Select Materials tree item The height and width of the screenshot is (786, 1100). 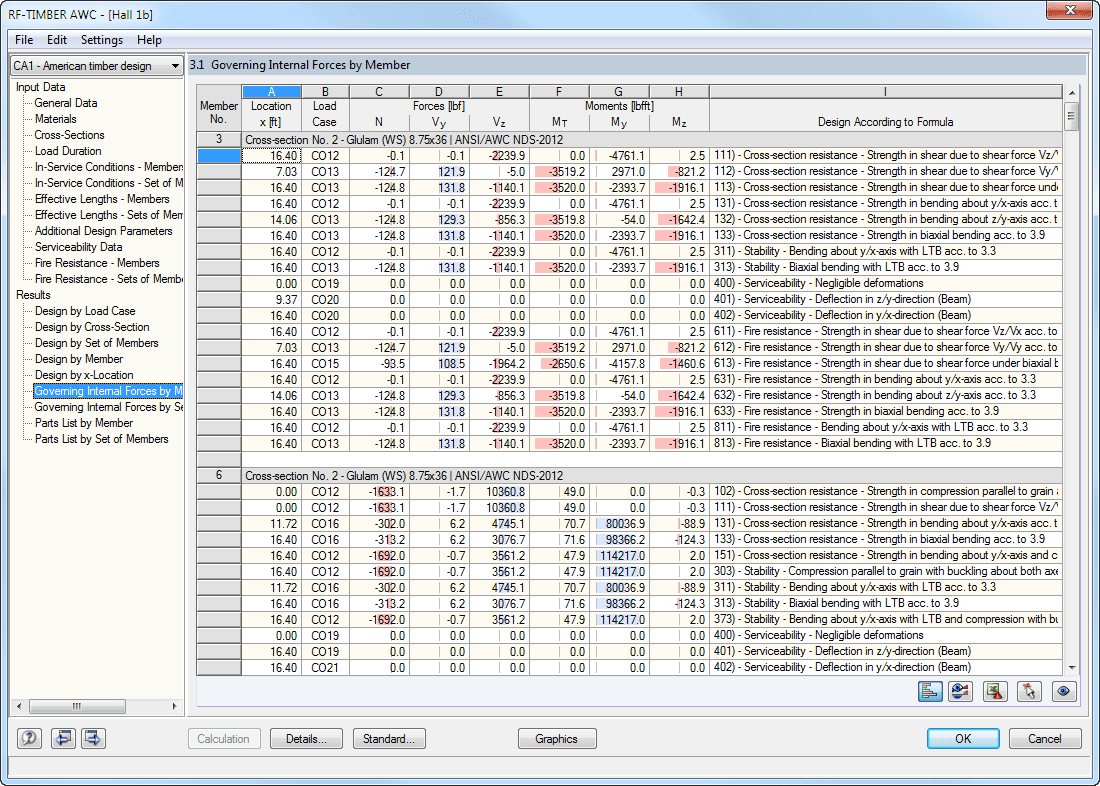55,119
